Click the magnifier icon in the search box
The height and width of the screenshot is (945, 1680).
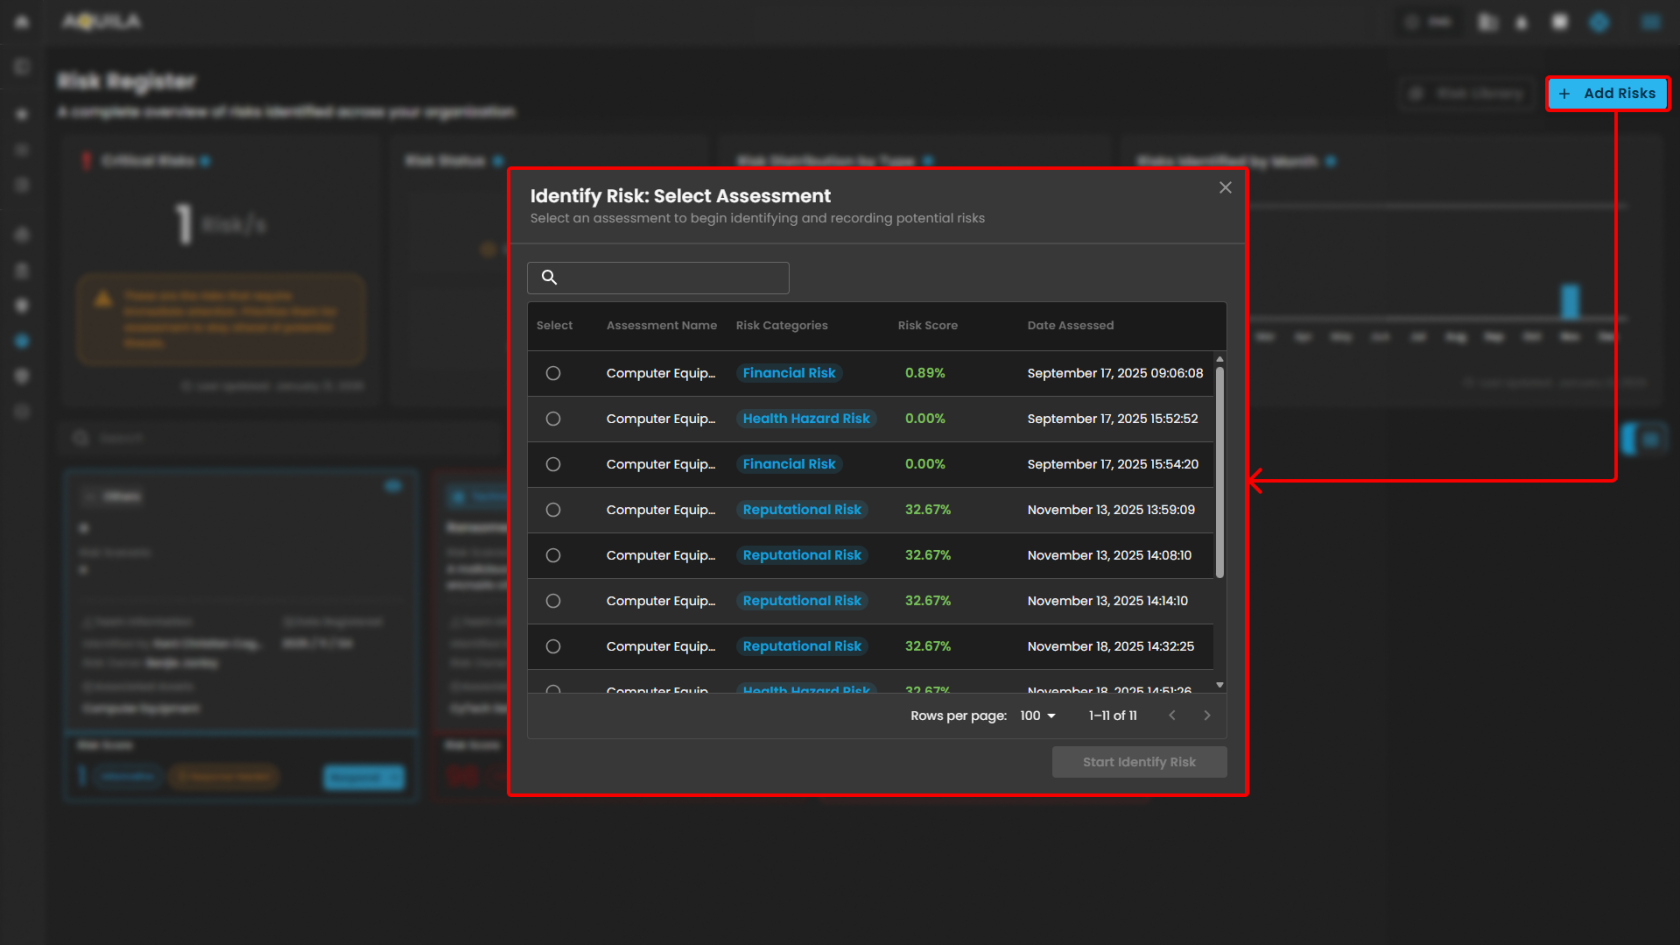[x=549, y=278]
